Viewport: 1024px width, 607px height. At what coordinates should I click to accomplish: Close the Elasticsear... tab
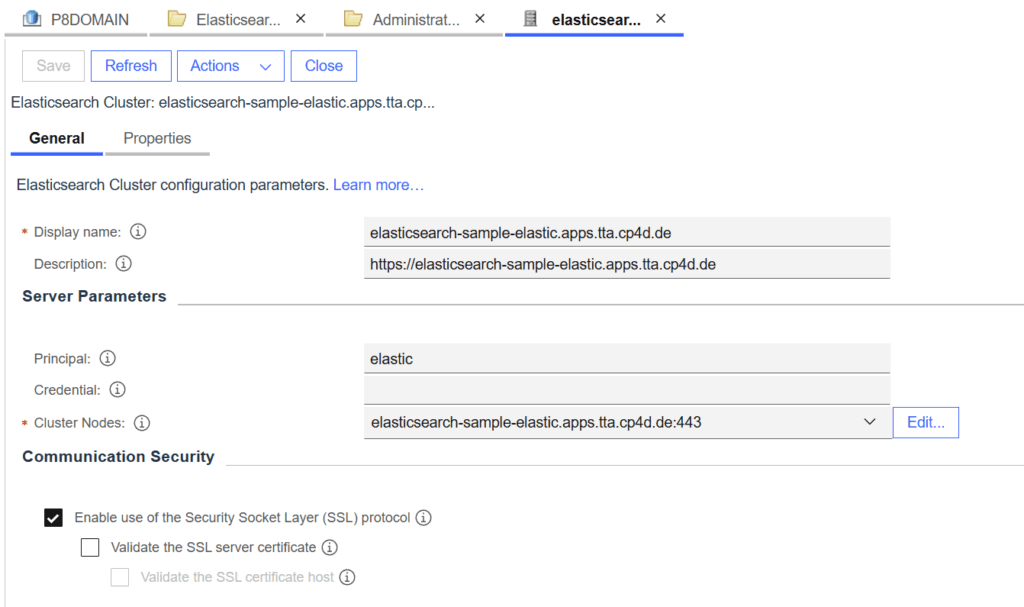pos(300,19)
